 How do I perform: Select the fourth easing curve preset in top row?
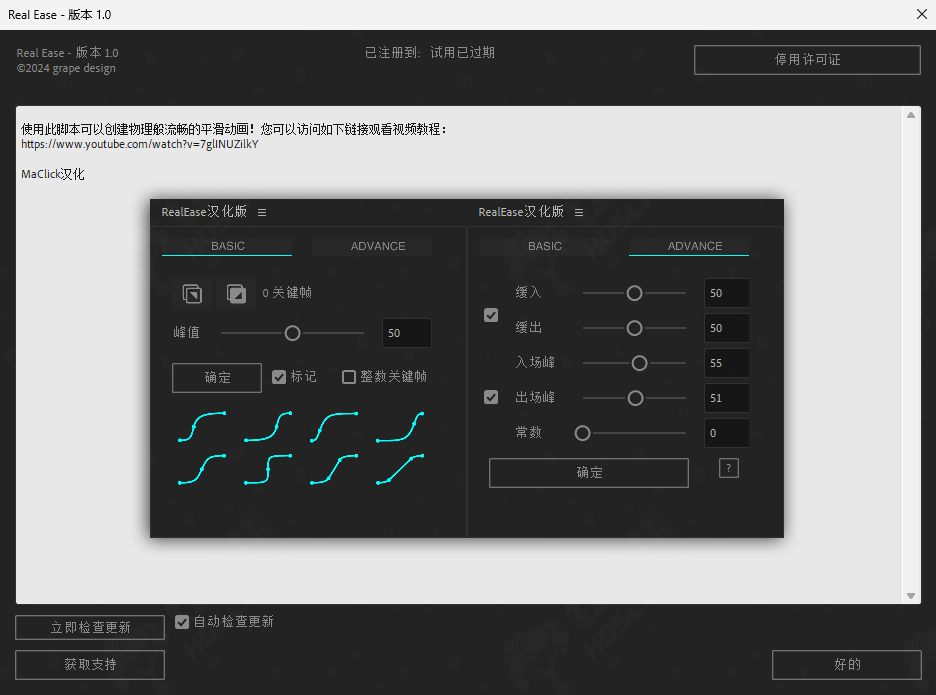point(400,426)
